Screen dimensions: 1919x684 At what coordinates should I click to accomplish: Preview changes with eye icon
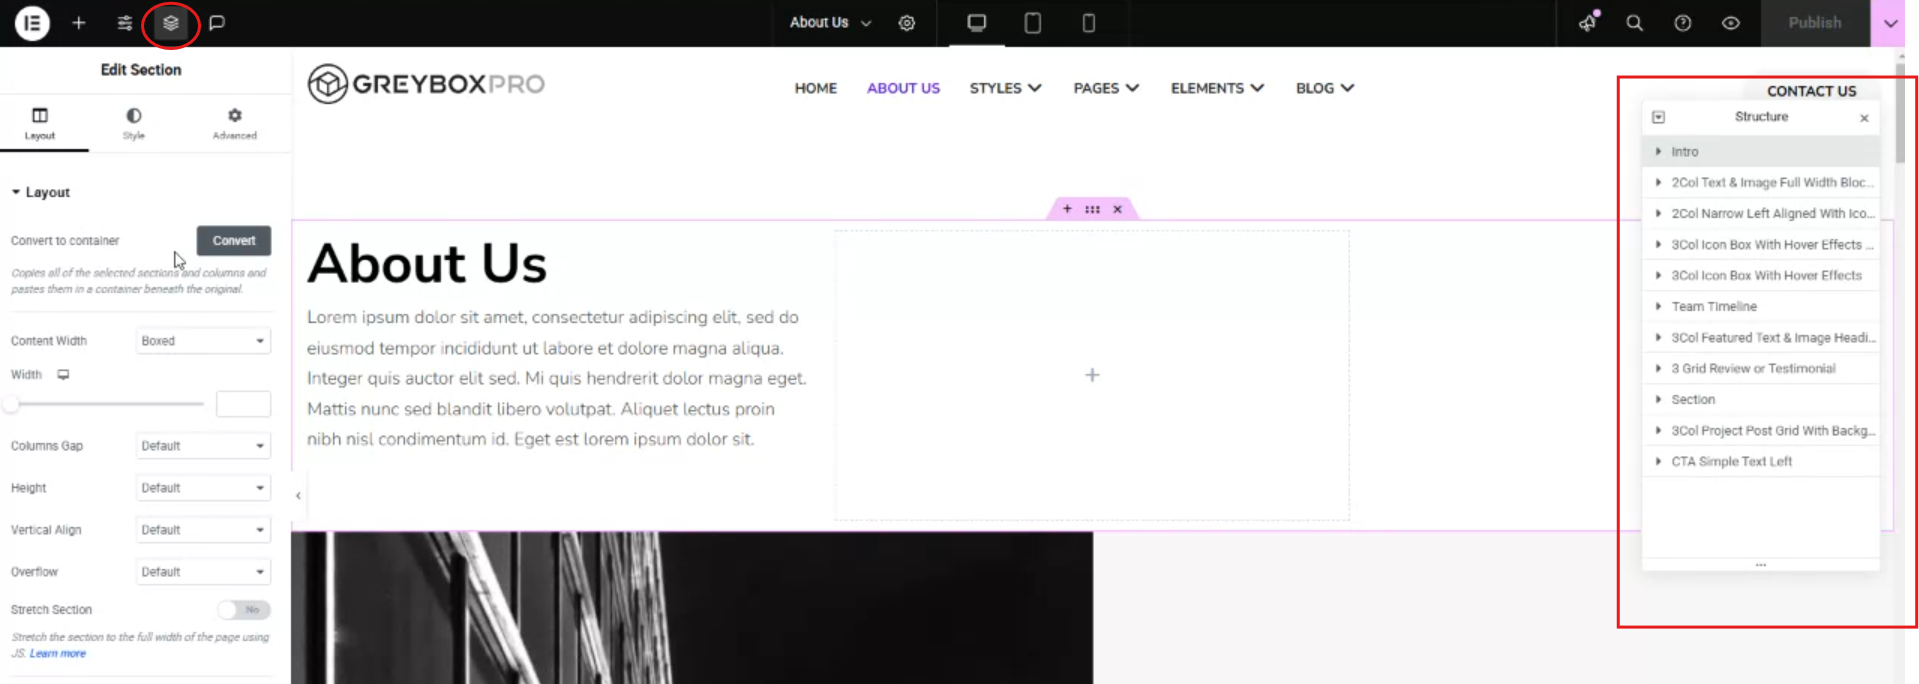(x=1731, y=23)
